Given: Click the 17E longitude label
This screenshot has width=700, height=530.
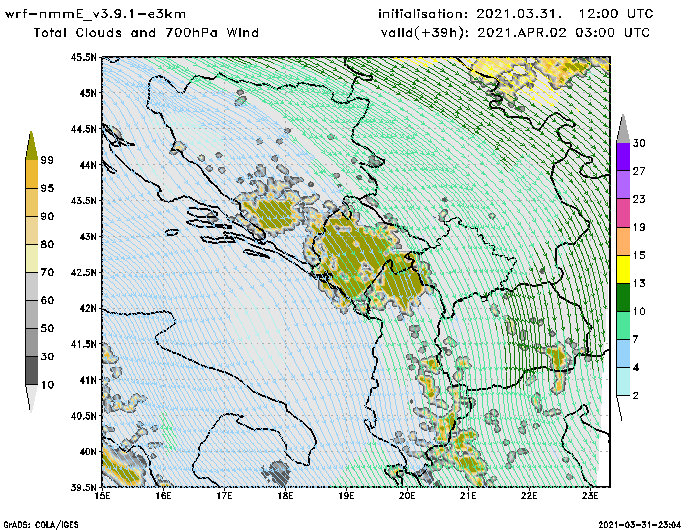Looking at the screenshot, I should pyautogui.click(x=224, y=496).
